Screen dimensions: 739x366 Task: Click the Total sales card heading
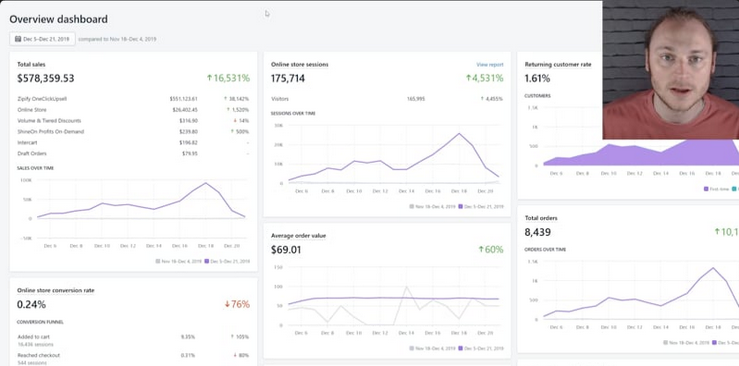(31, 64)
